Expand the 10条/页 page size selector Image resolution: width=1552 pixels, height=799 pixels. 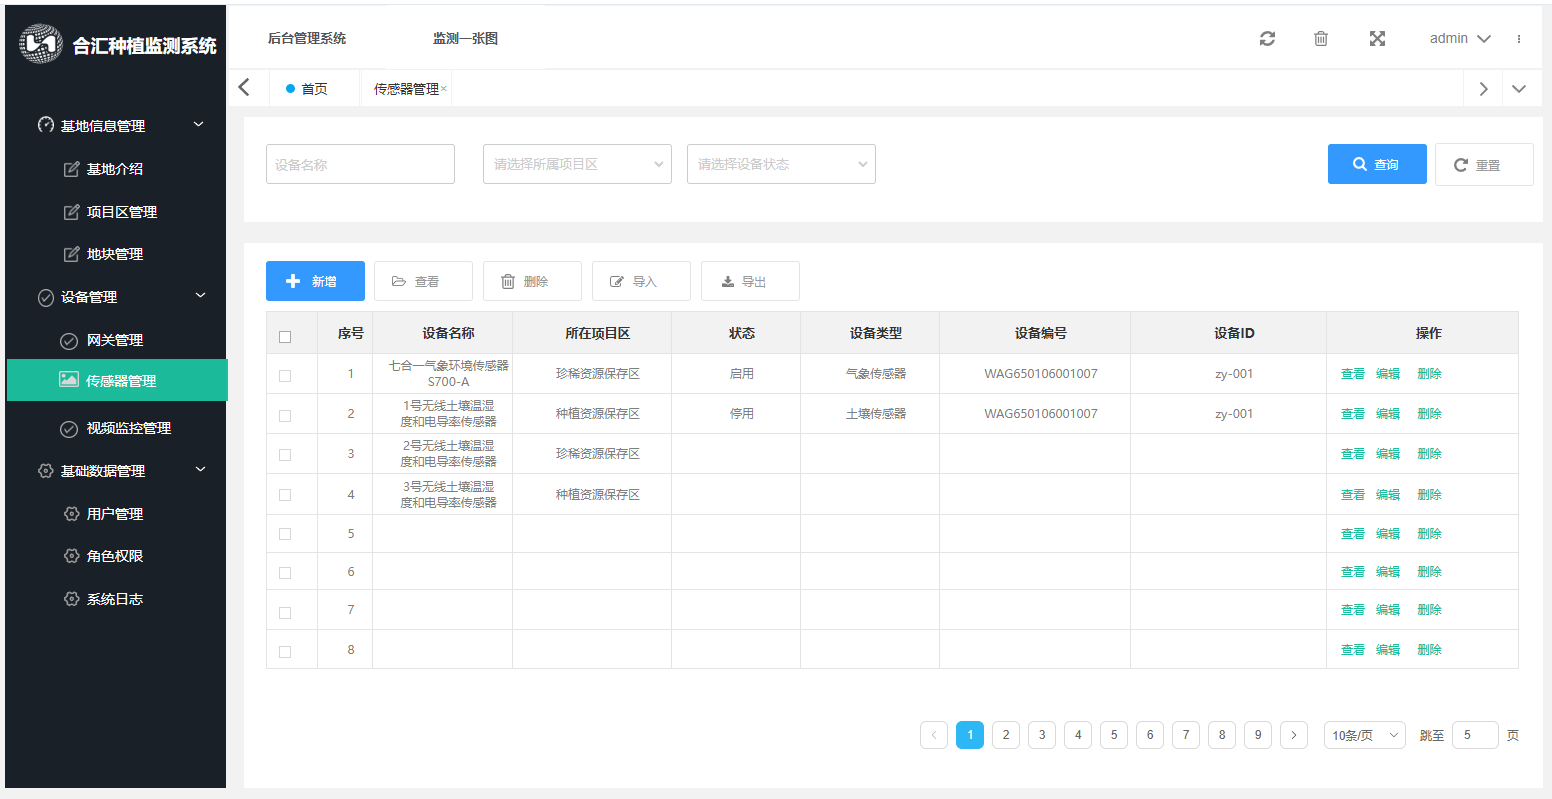(x=1364, y=735)
